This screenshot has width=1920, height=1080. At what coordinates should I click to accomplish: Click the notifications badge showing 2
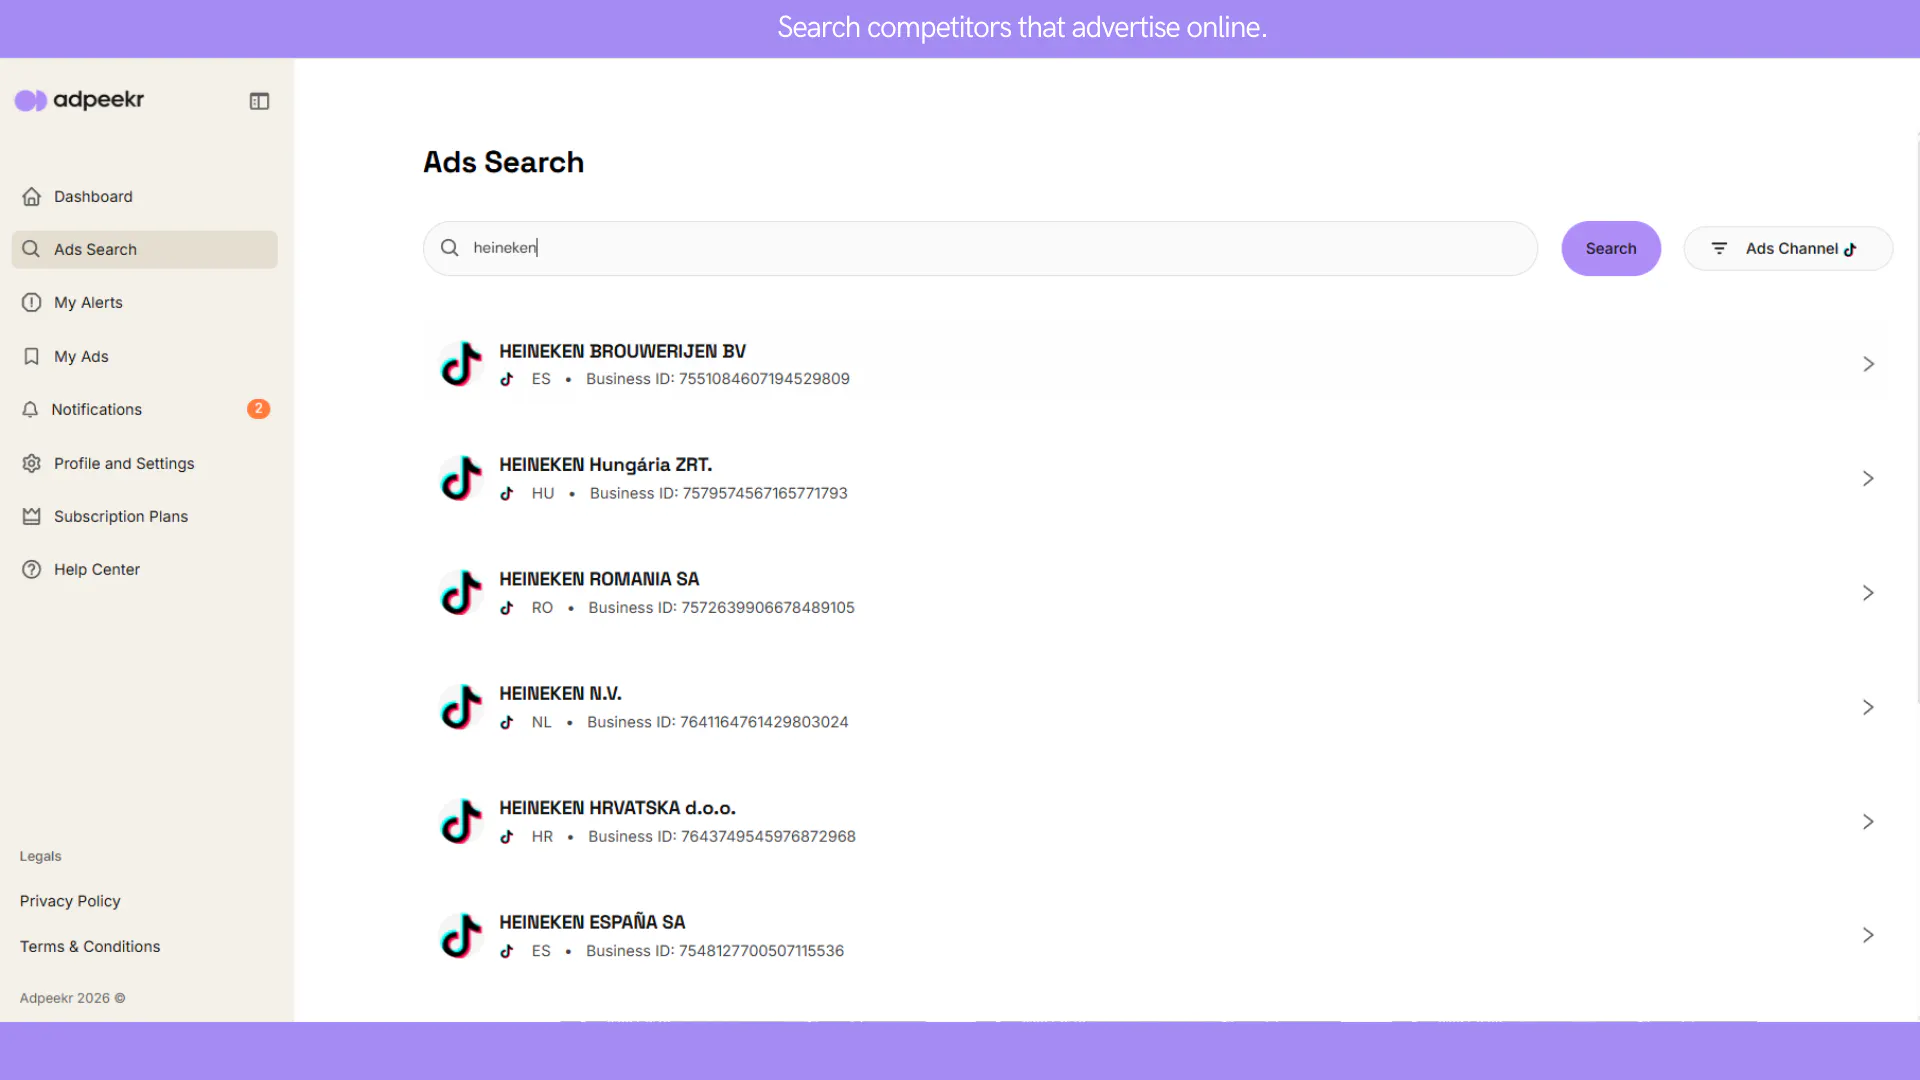click(258, 409)
